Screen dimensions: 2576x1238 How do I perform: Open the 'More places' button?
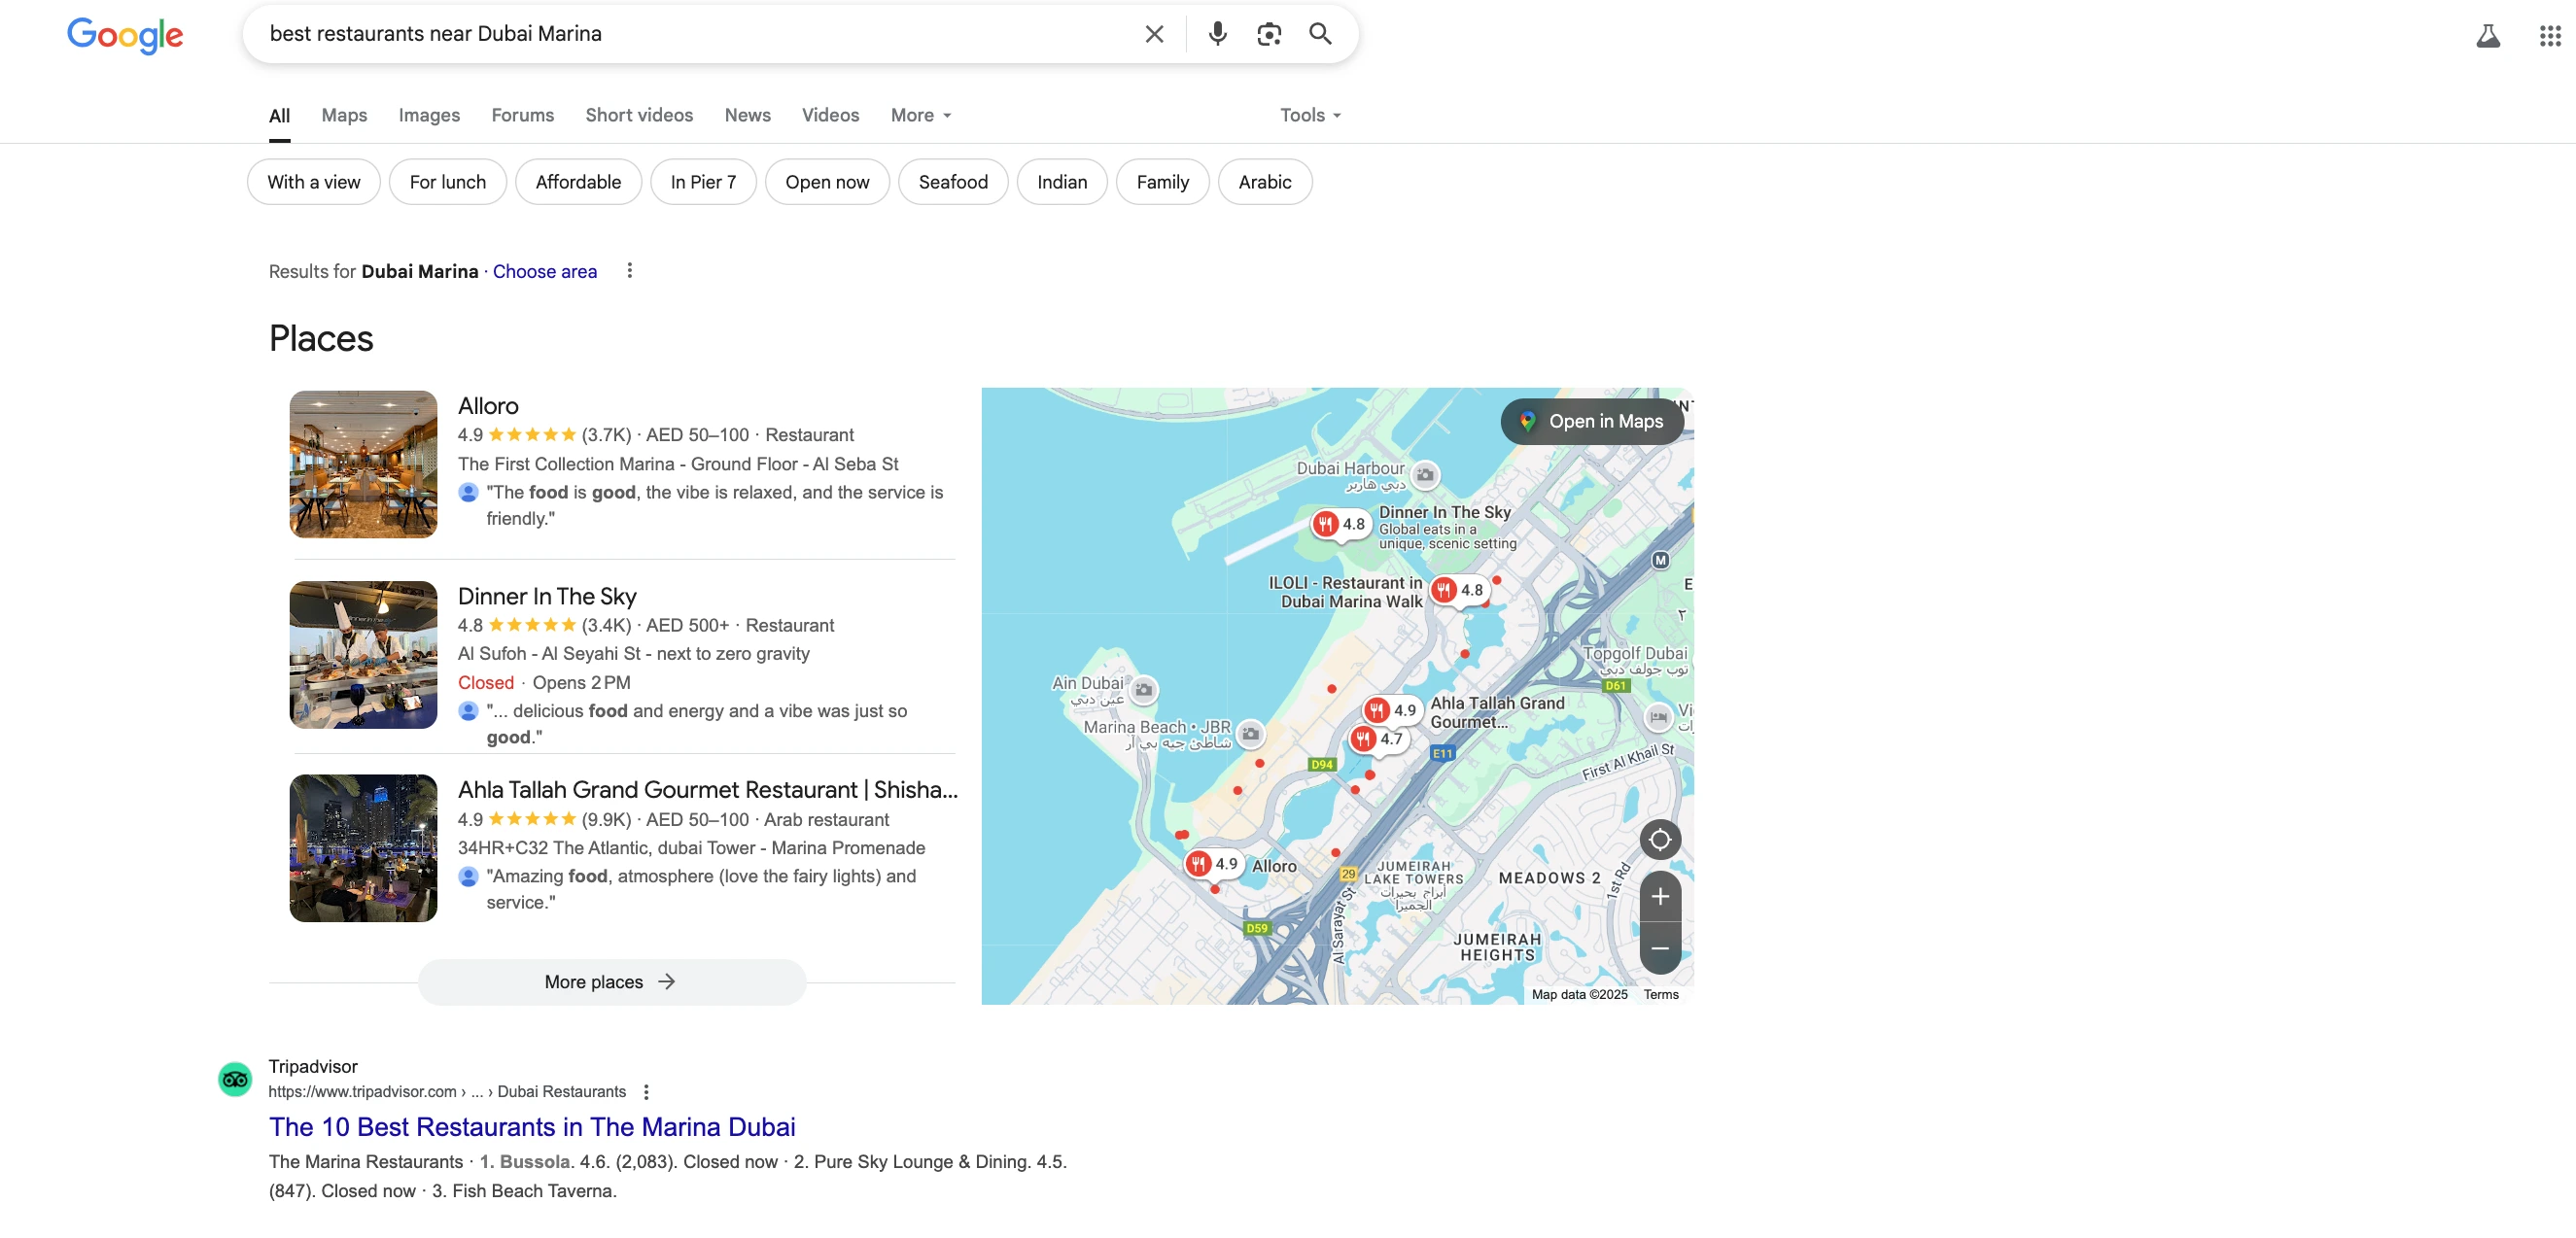tap(611, 982)
